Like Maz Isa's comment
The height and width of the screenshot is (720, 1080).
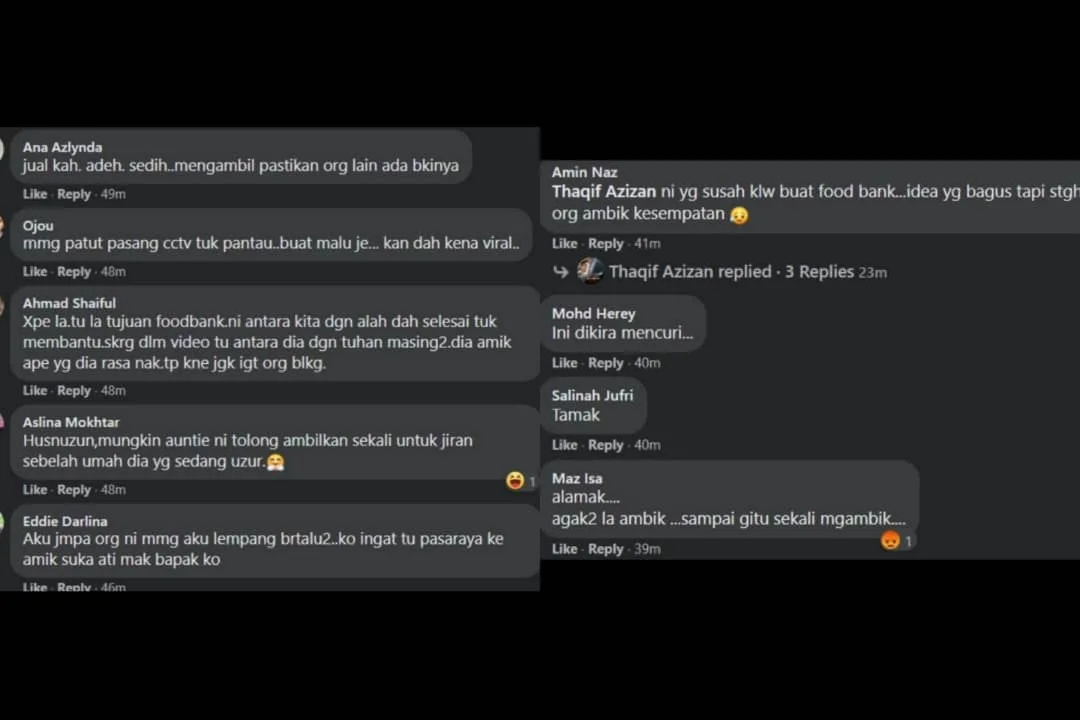pyautogui.click(x=564, y=549)
